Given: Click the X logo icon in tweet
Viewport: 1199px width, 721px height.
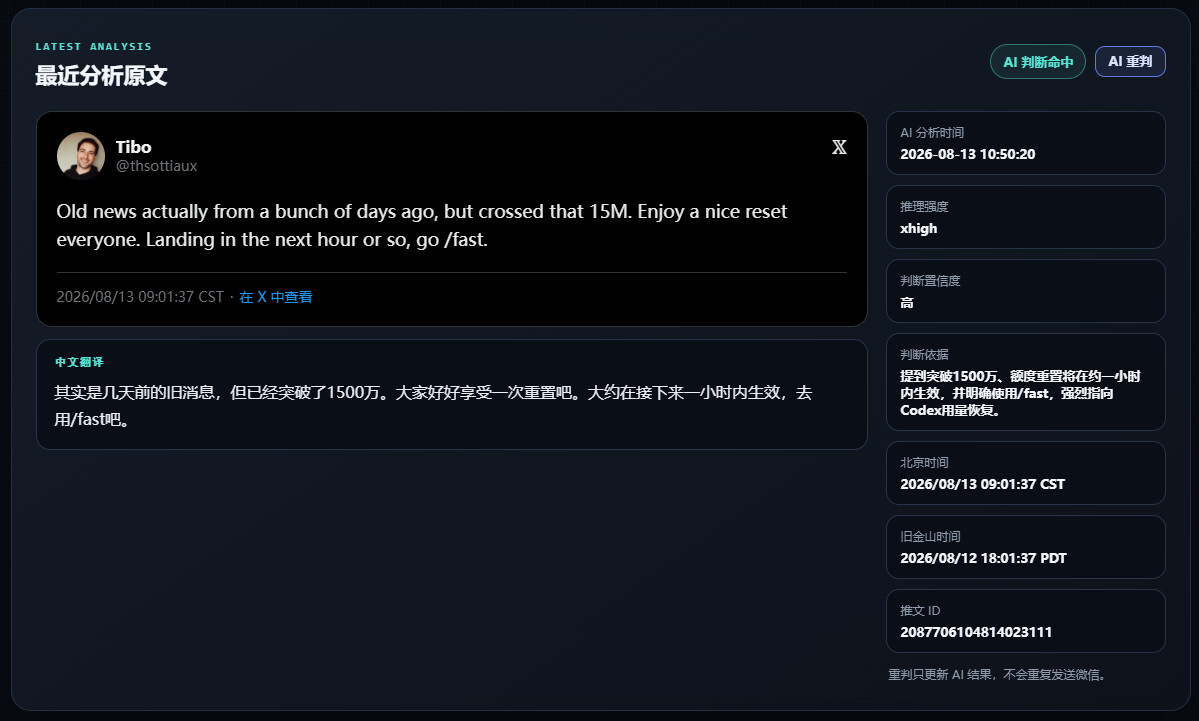Looking at the screenshot, I should point(839,148).
